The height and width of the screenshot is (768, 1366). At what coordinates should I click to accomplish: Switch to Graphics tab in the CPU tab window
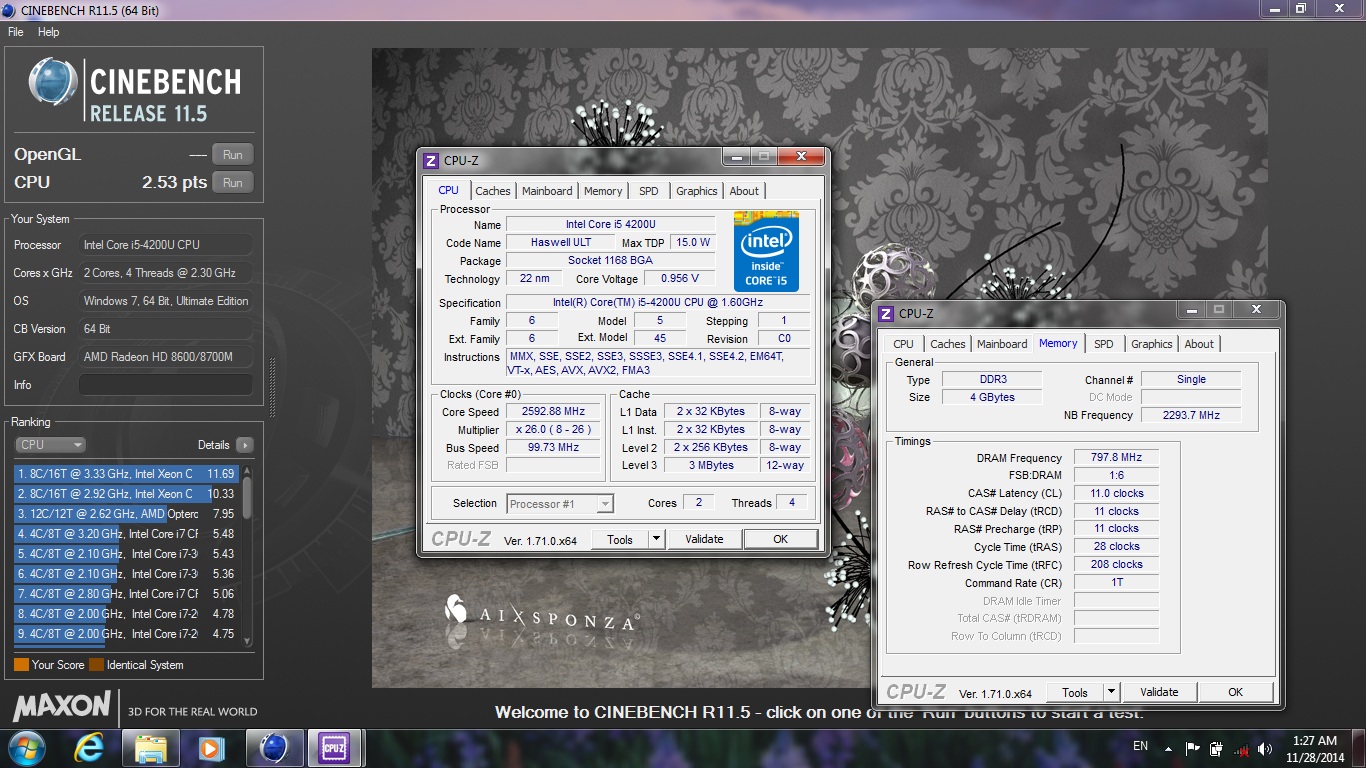697,191
